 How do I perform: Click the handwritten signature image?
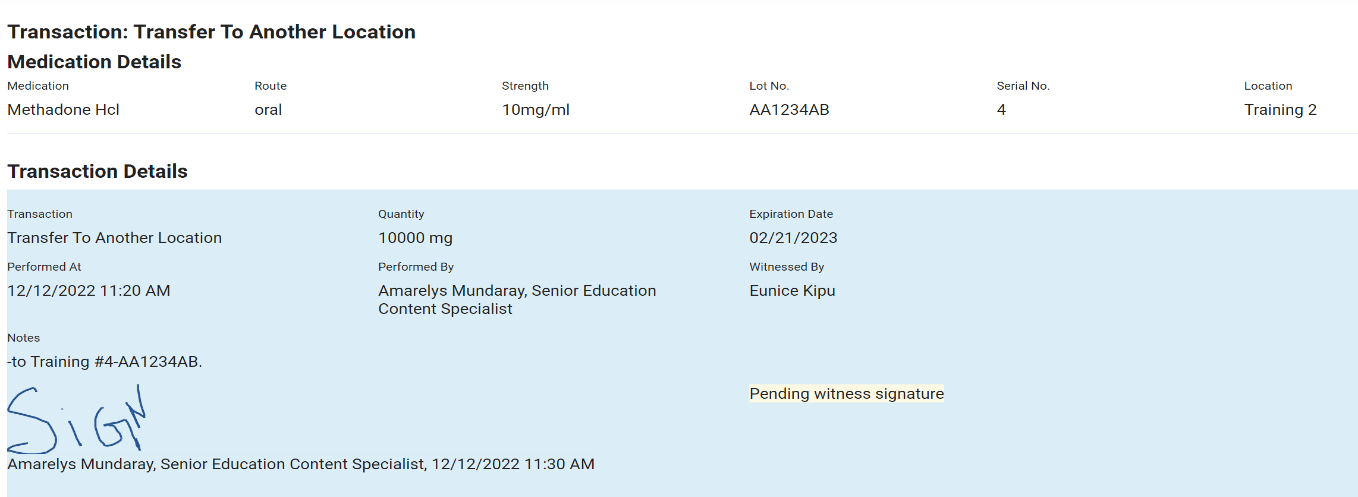pyautogui.click(x=78, y=418)
